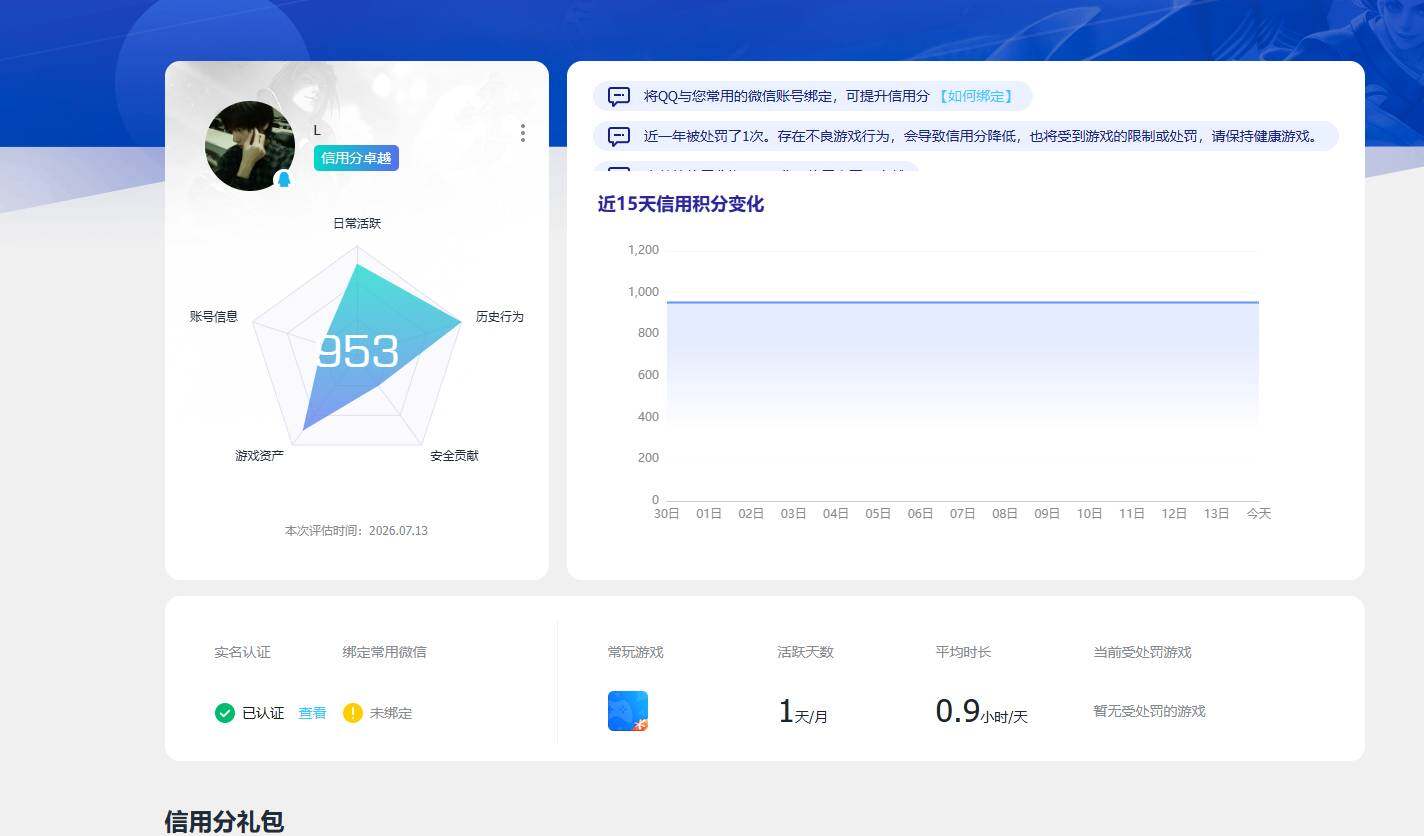Click the chat icon beside the penalty notice
Screen dimensions: 1424x836
[x=619, y=136]
